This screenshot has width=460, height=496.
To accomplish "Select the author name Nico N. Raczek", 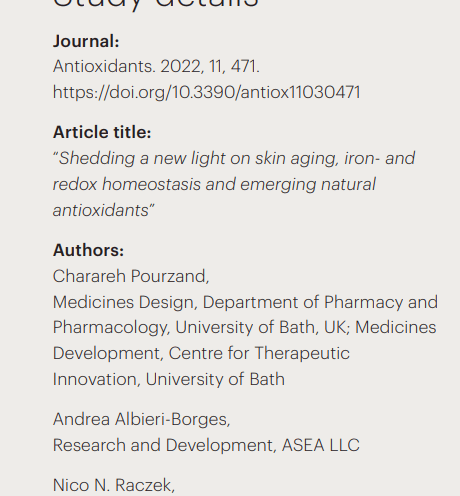I will [114, 485].
